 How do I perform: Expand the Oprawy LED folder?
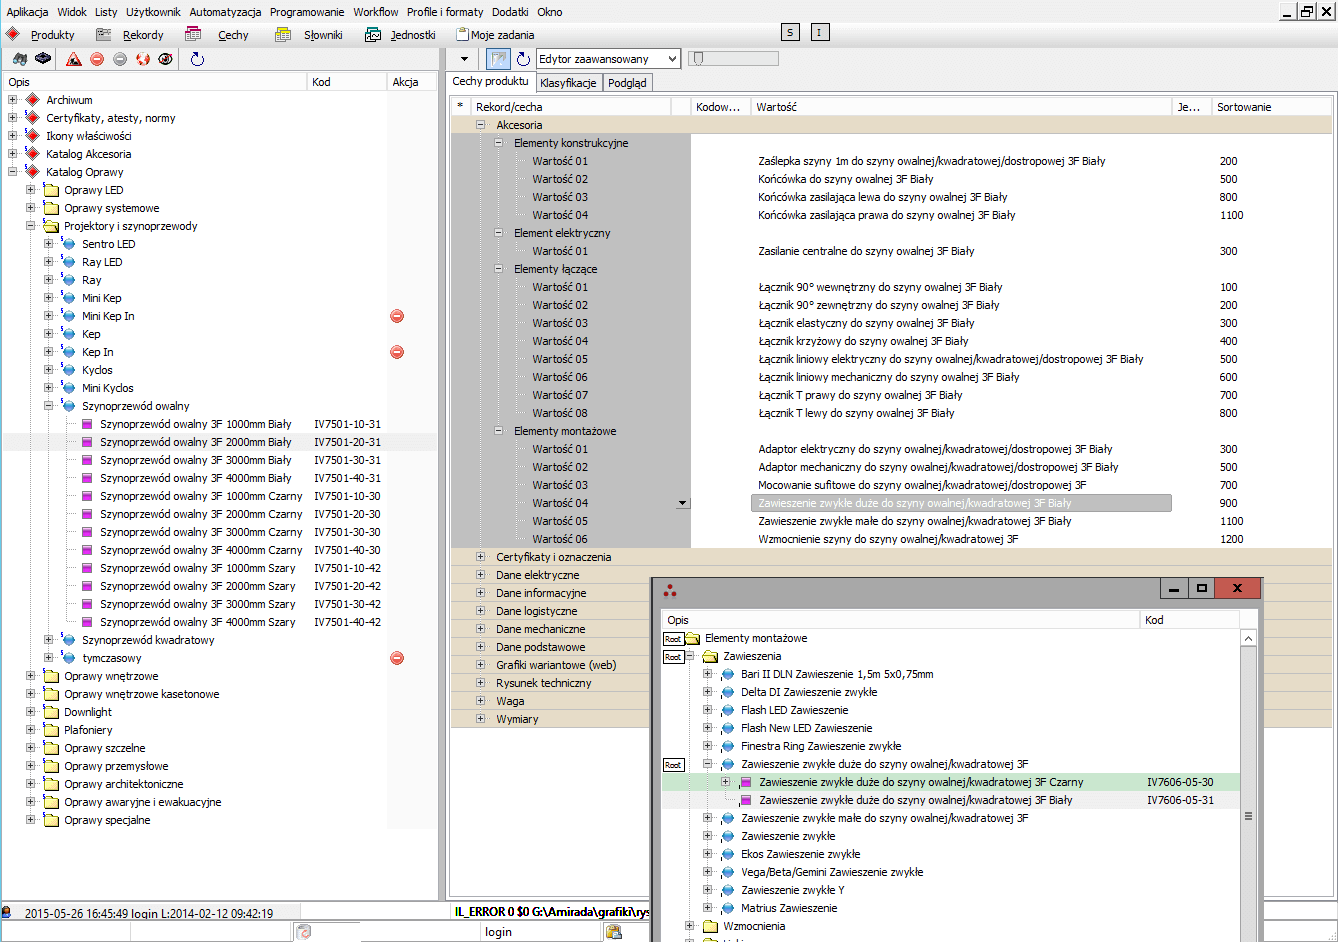pyautogui.click(x=30, y=190)
